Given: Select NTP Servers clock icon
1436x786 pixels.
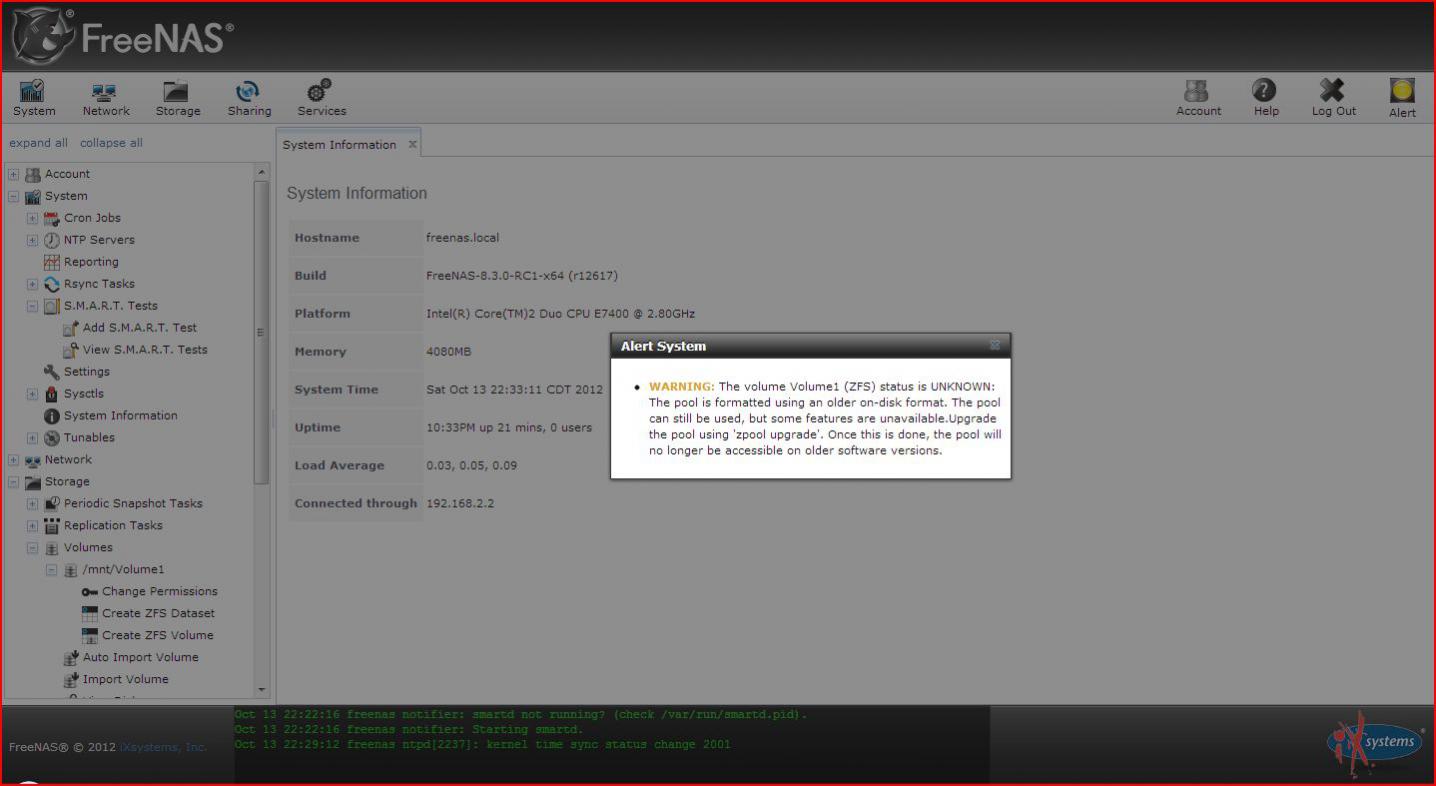Looking at the screenshot, I should [x=52, y=240].
